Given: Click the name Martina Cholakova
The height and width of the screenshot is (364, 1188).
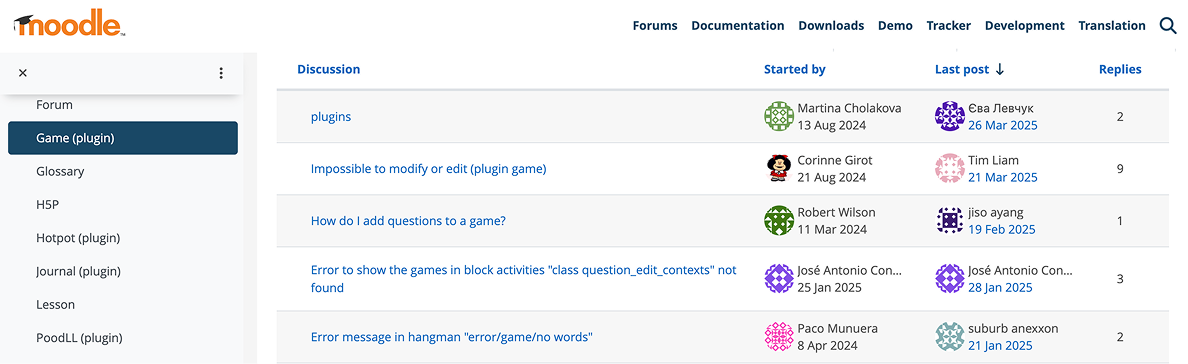Looking at the screenshot, I should click(849, 108).
